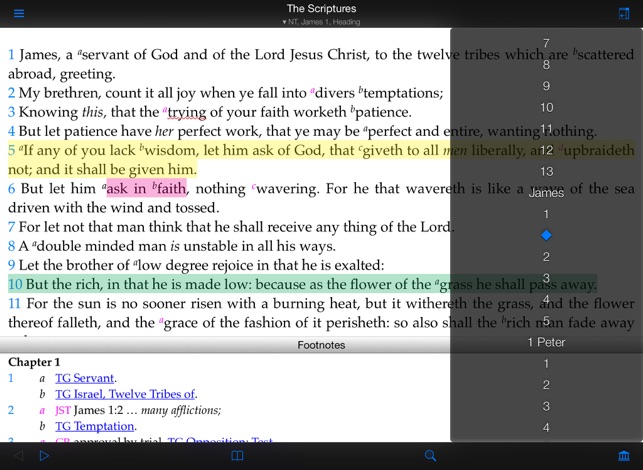Tap verse number 4 before 'But let patience'

(11, 131)
